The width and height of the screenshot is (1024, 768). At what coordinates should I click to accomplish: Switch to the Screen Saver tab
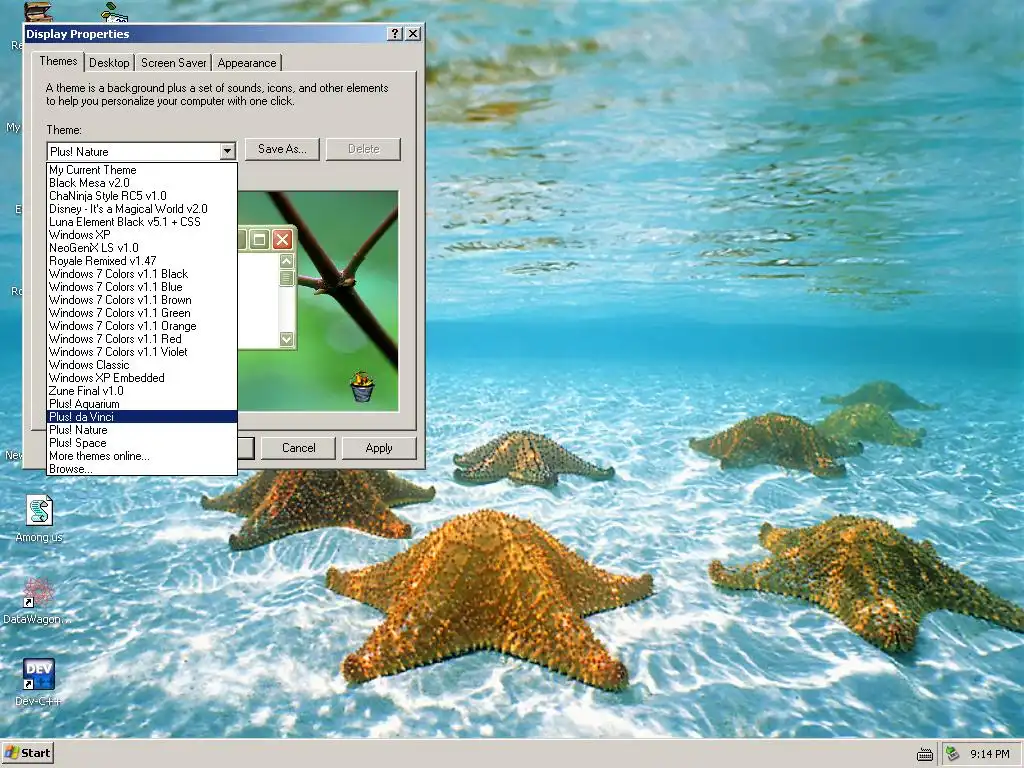tap(174, 63)
